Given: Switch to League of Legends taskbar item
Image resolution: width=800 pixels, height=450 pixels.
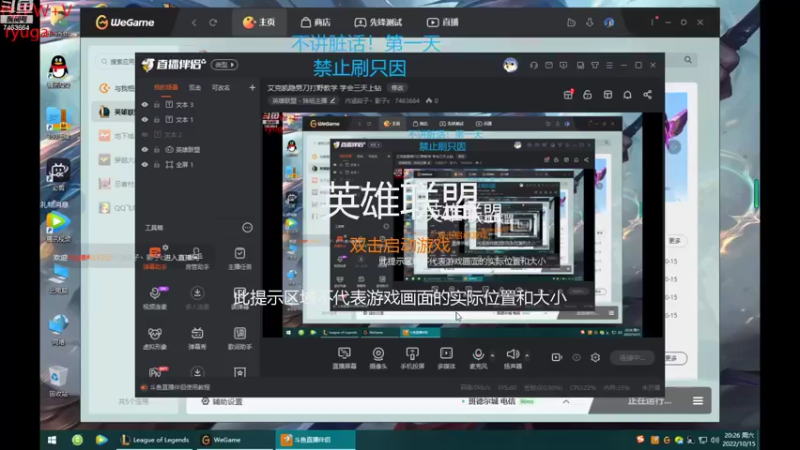Looking at the screenshot, I should click(155, 440).
